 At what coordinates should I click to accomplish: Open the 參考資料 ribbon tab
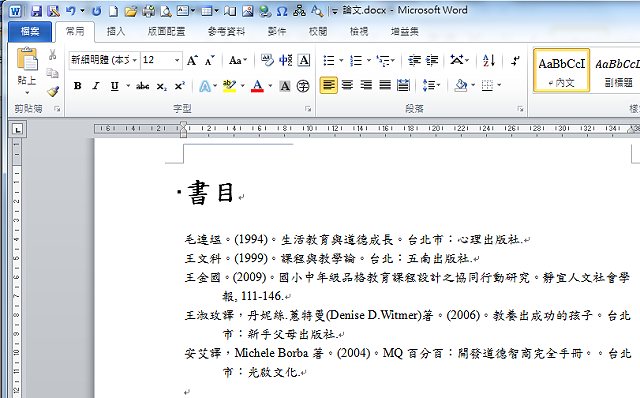point(227,31)
